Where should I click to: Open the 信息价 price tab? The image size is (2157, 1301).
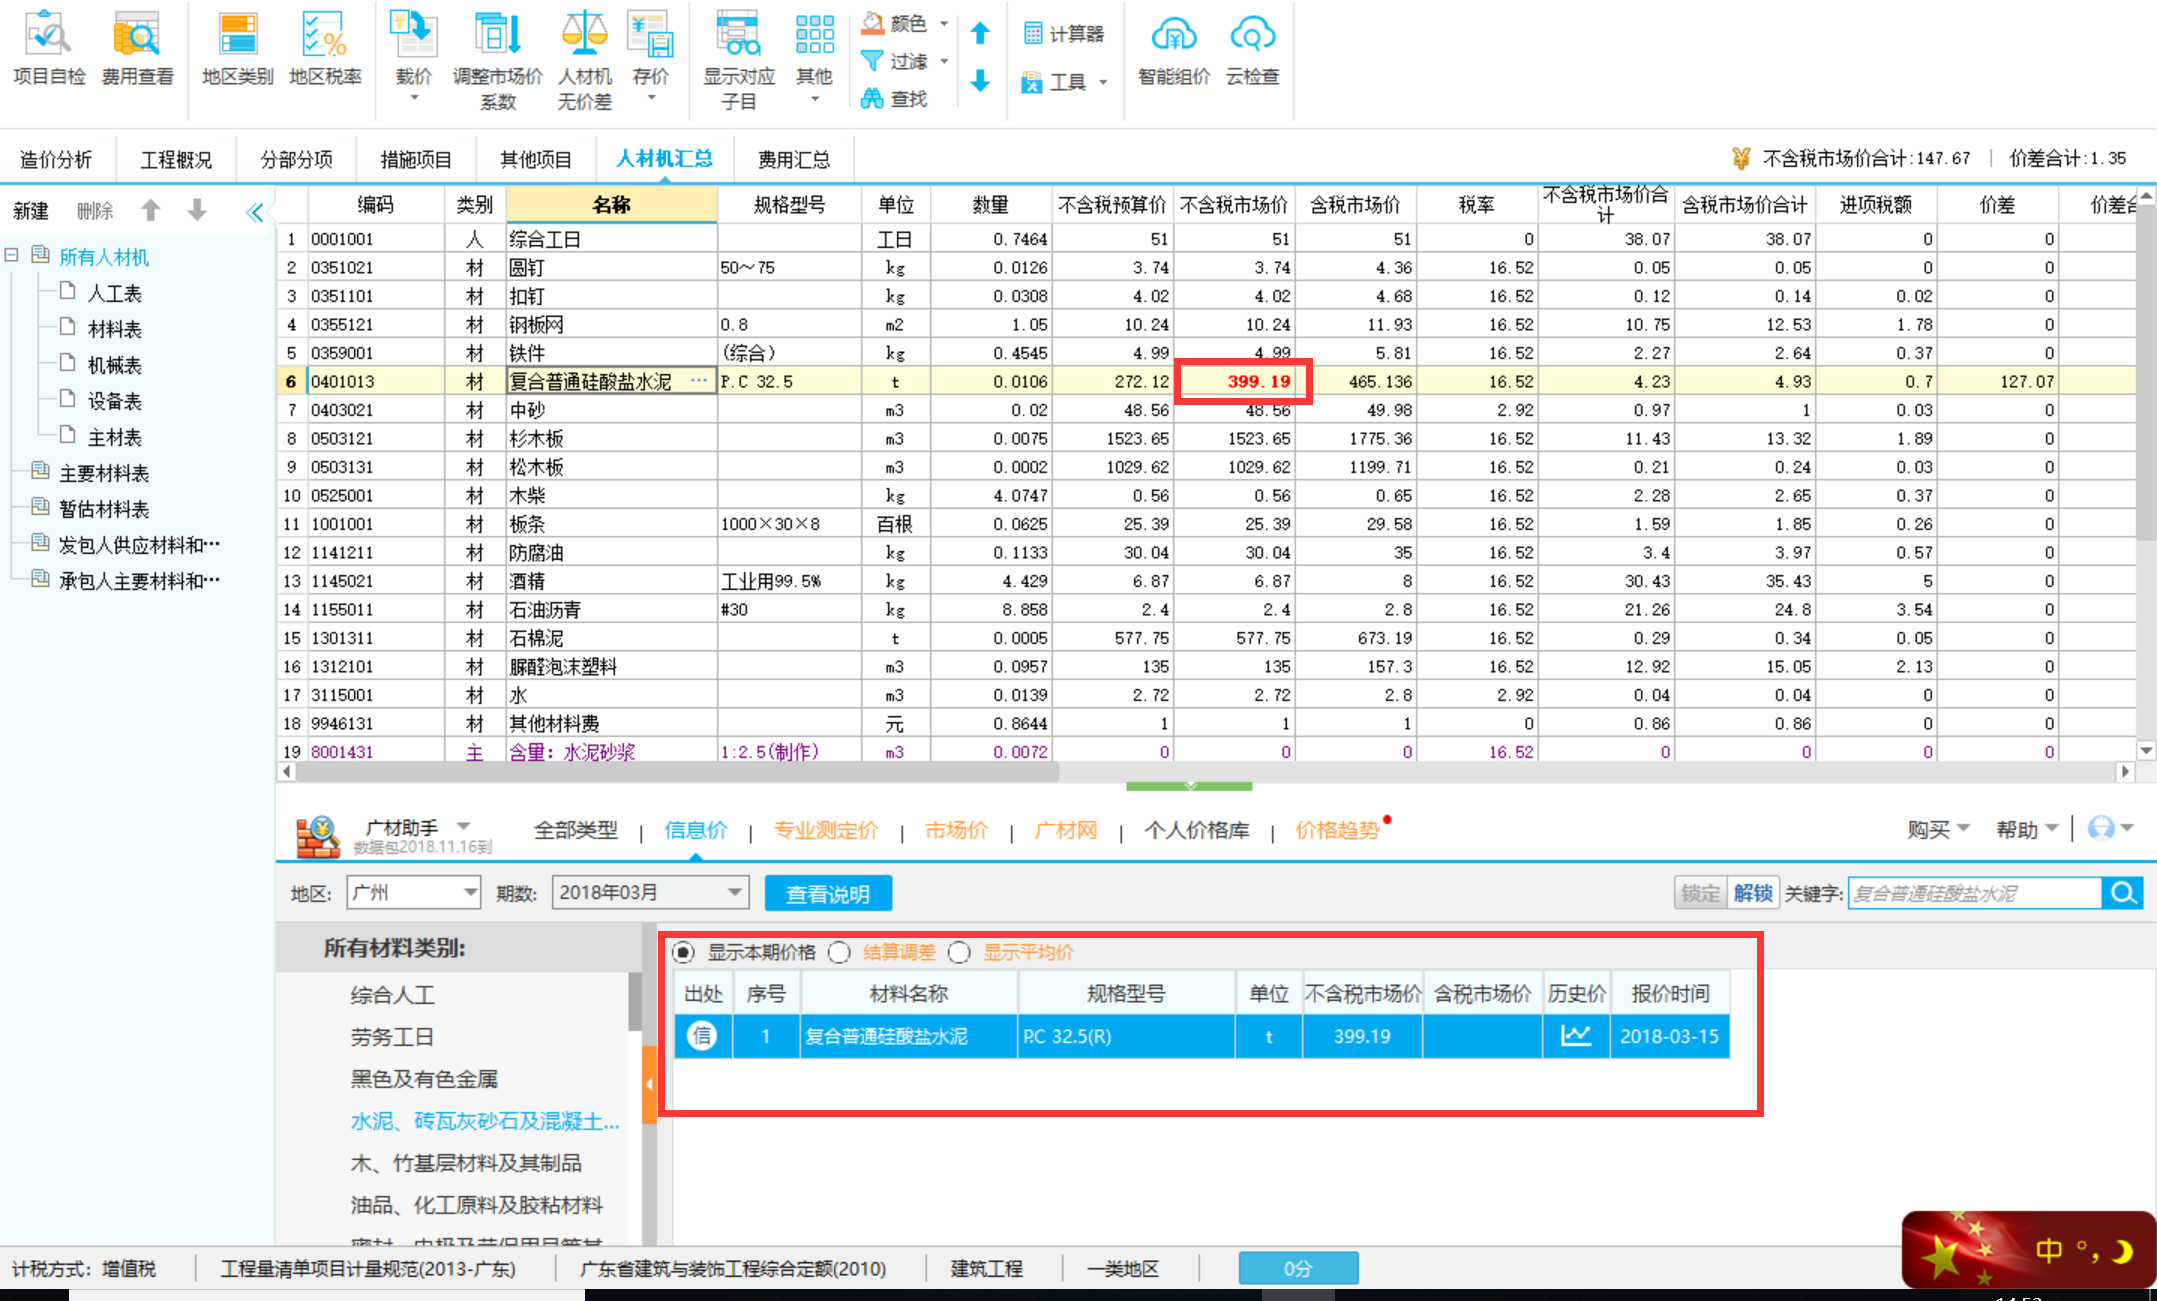coord(696,830)
